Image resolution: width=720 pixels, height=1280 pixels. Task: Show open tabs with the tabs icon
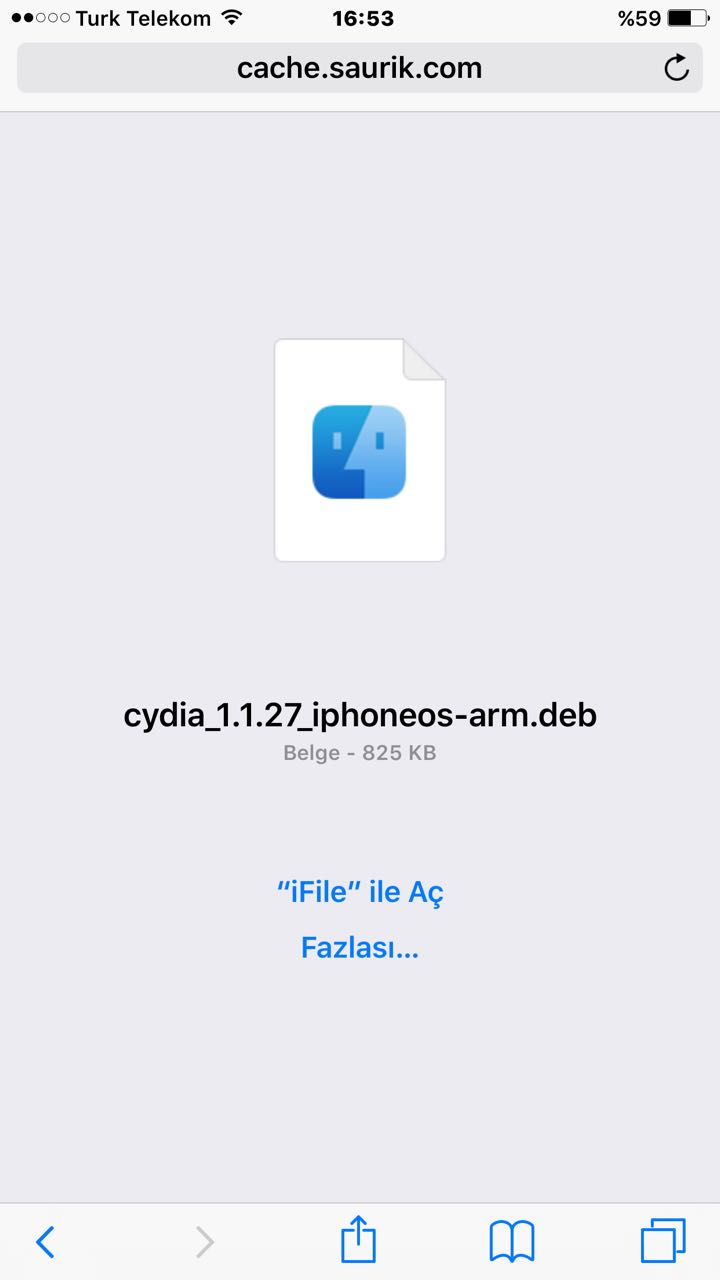coord(663,1241)
